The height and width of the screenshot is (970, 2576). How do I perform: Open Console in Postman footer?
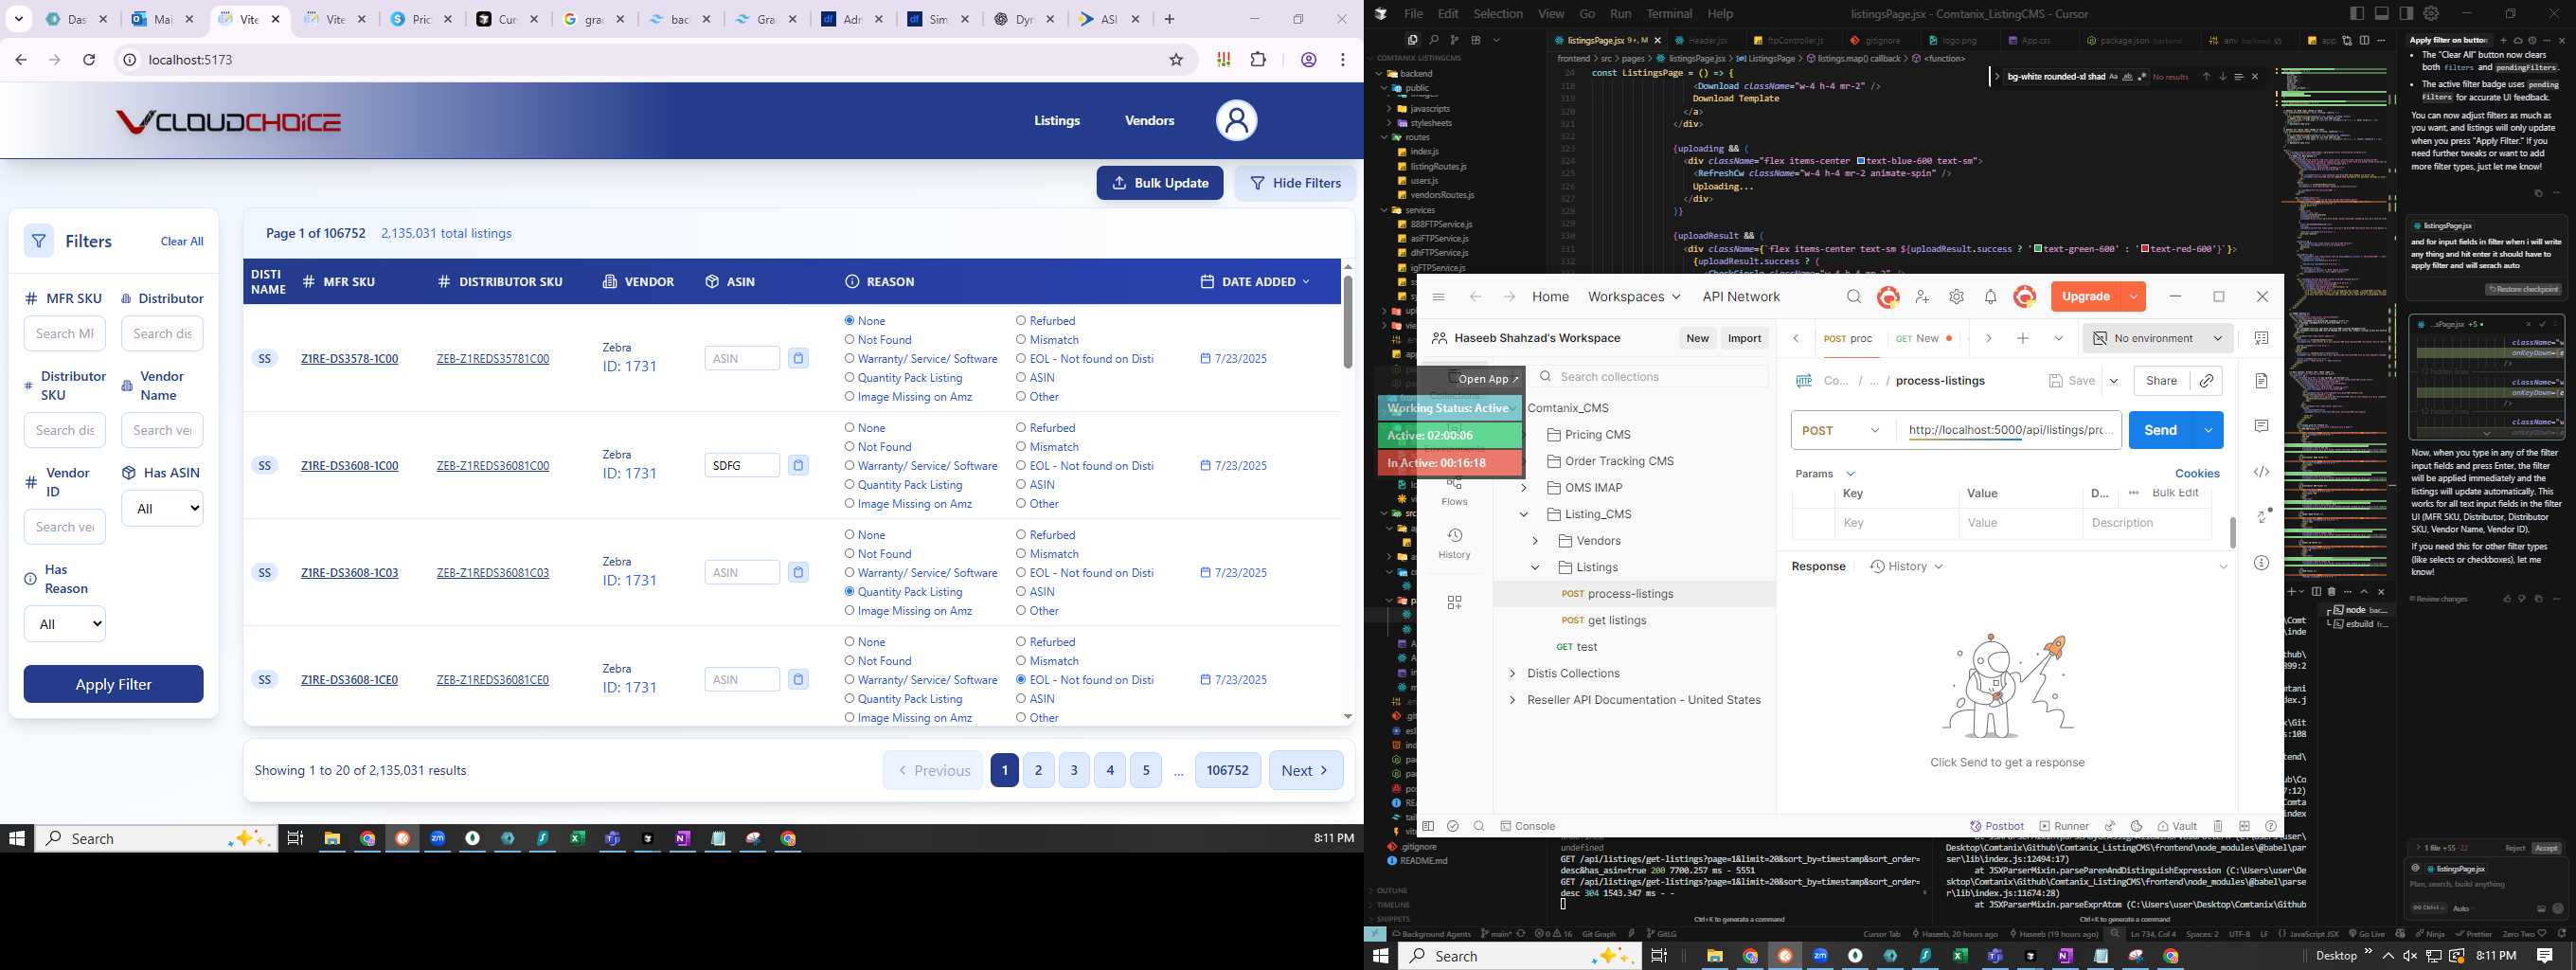(1527, 826)
